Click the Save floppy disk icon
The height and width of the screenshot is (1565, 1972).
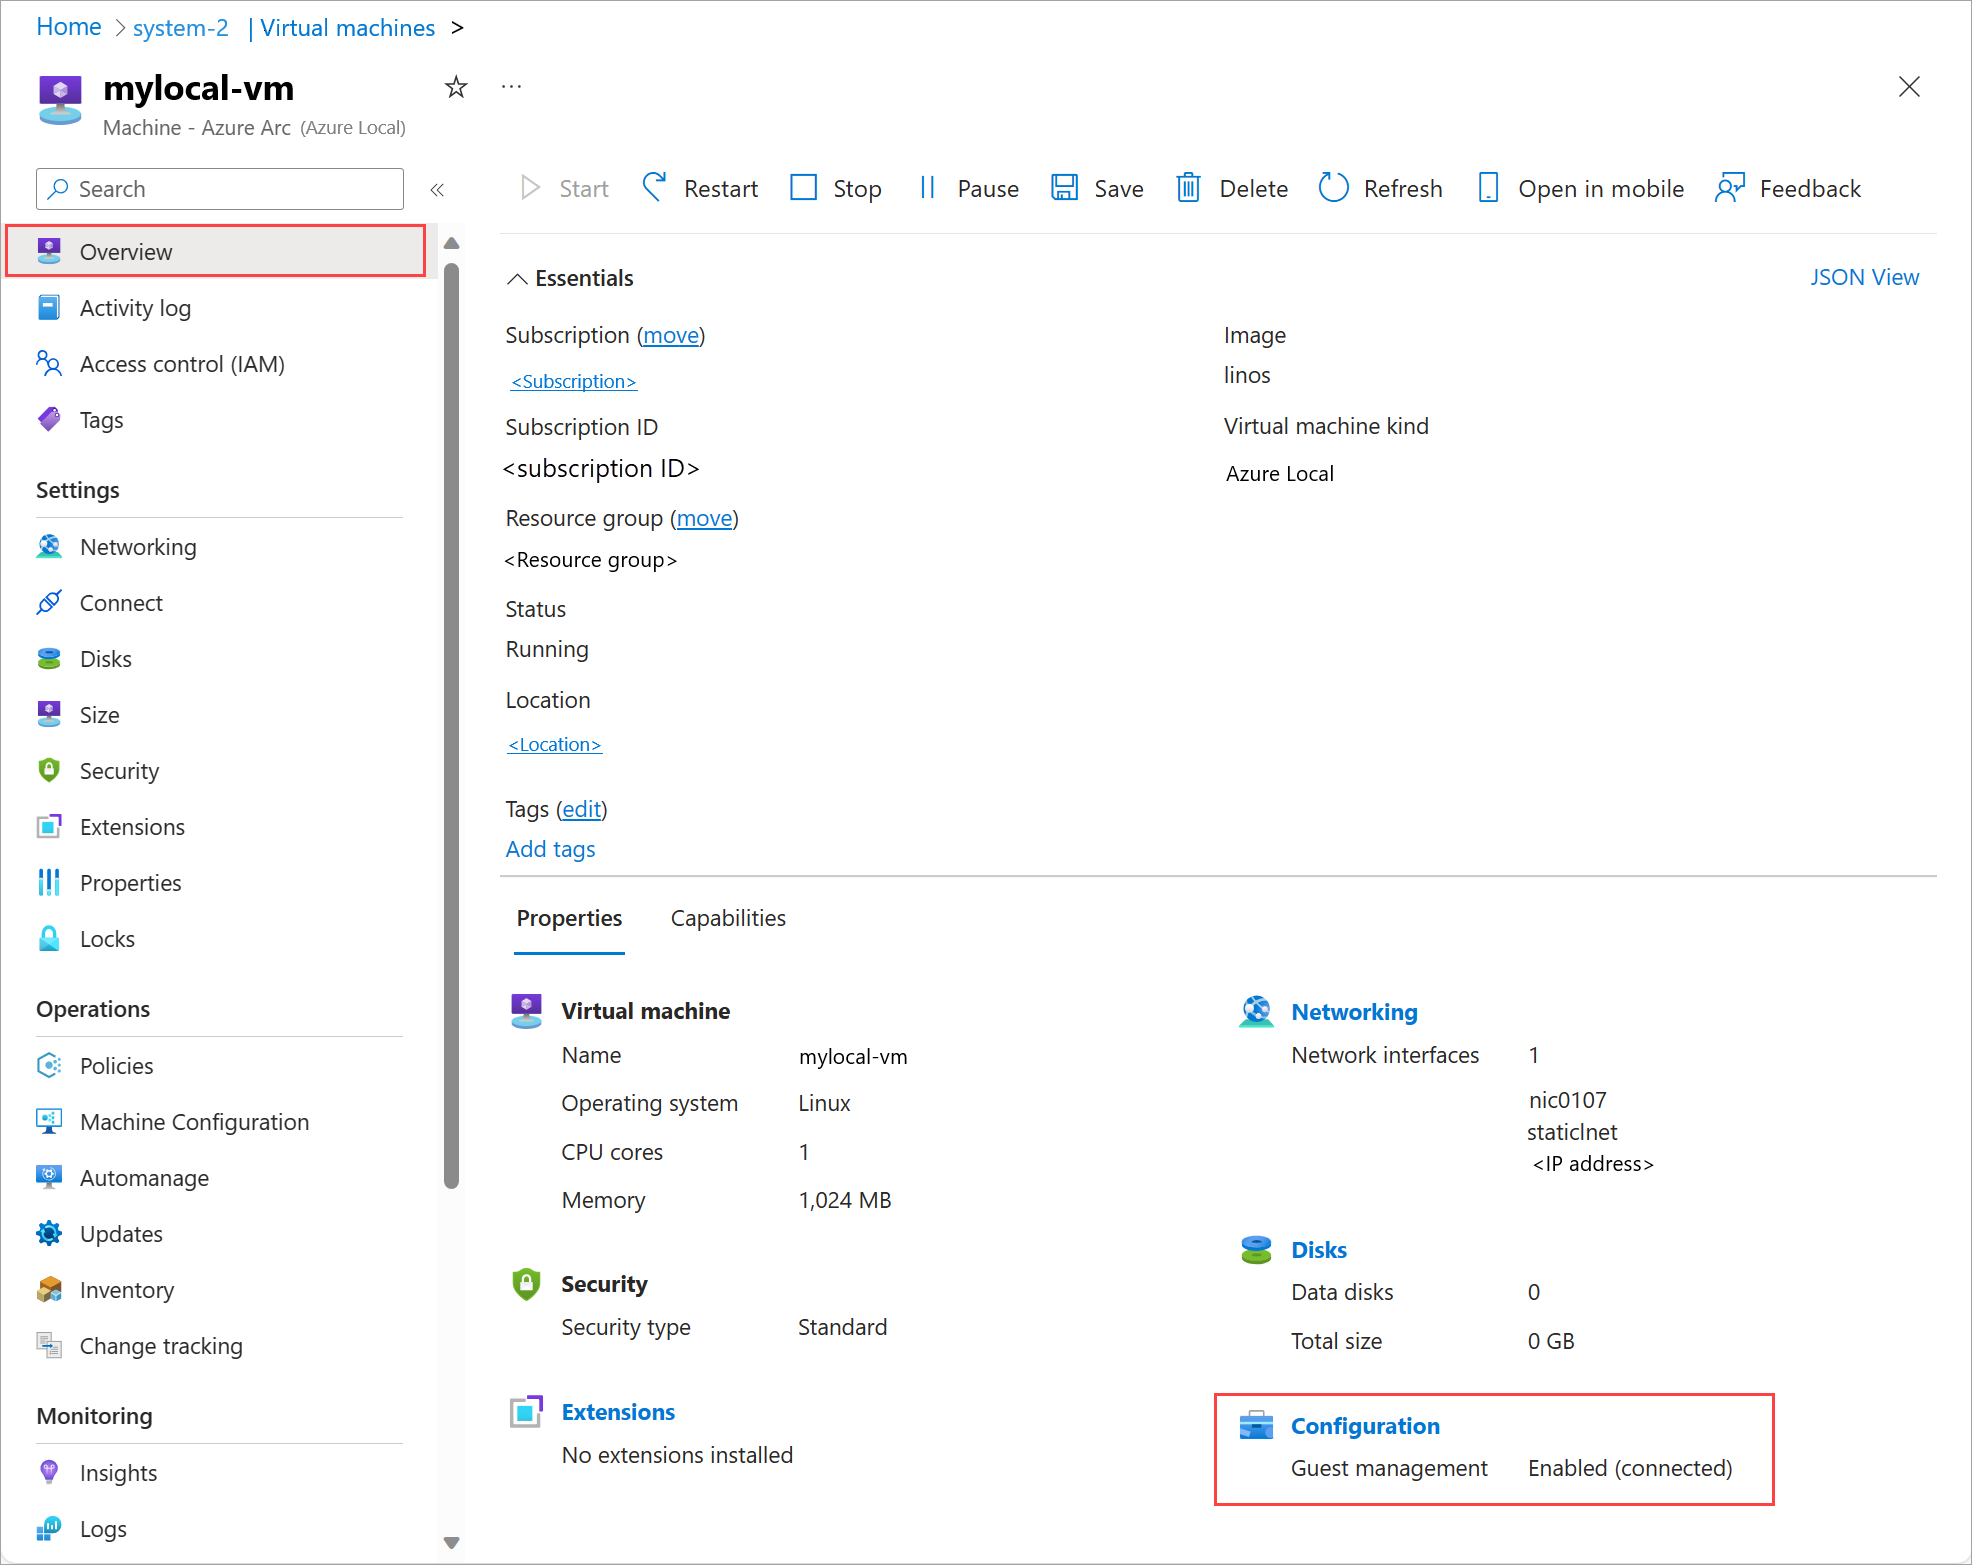(x=1064, y=188)
